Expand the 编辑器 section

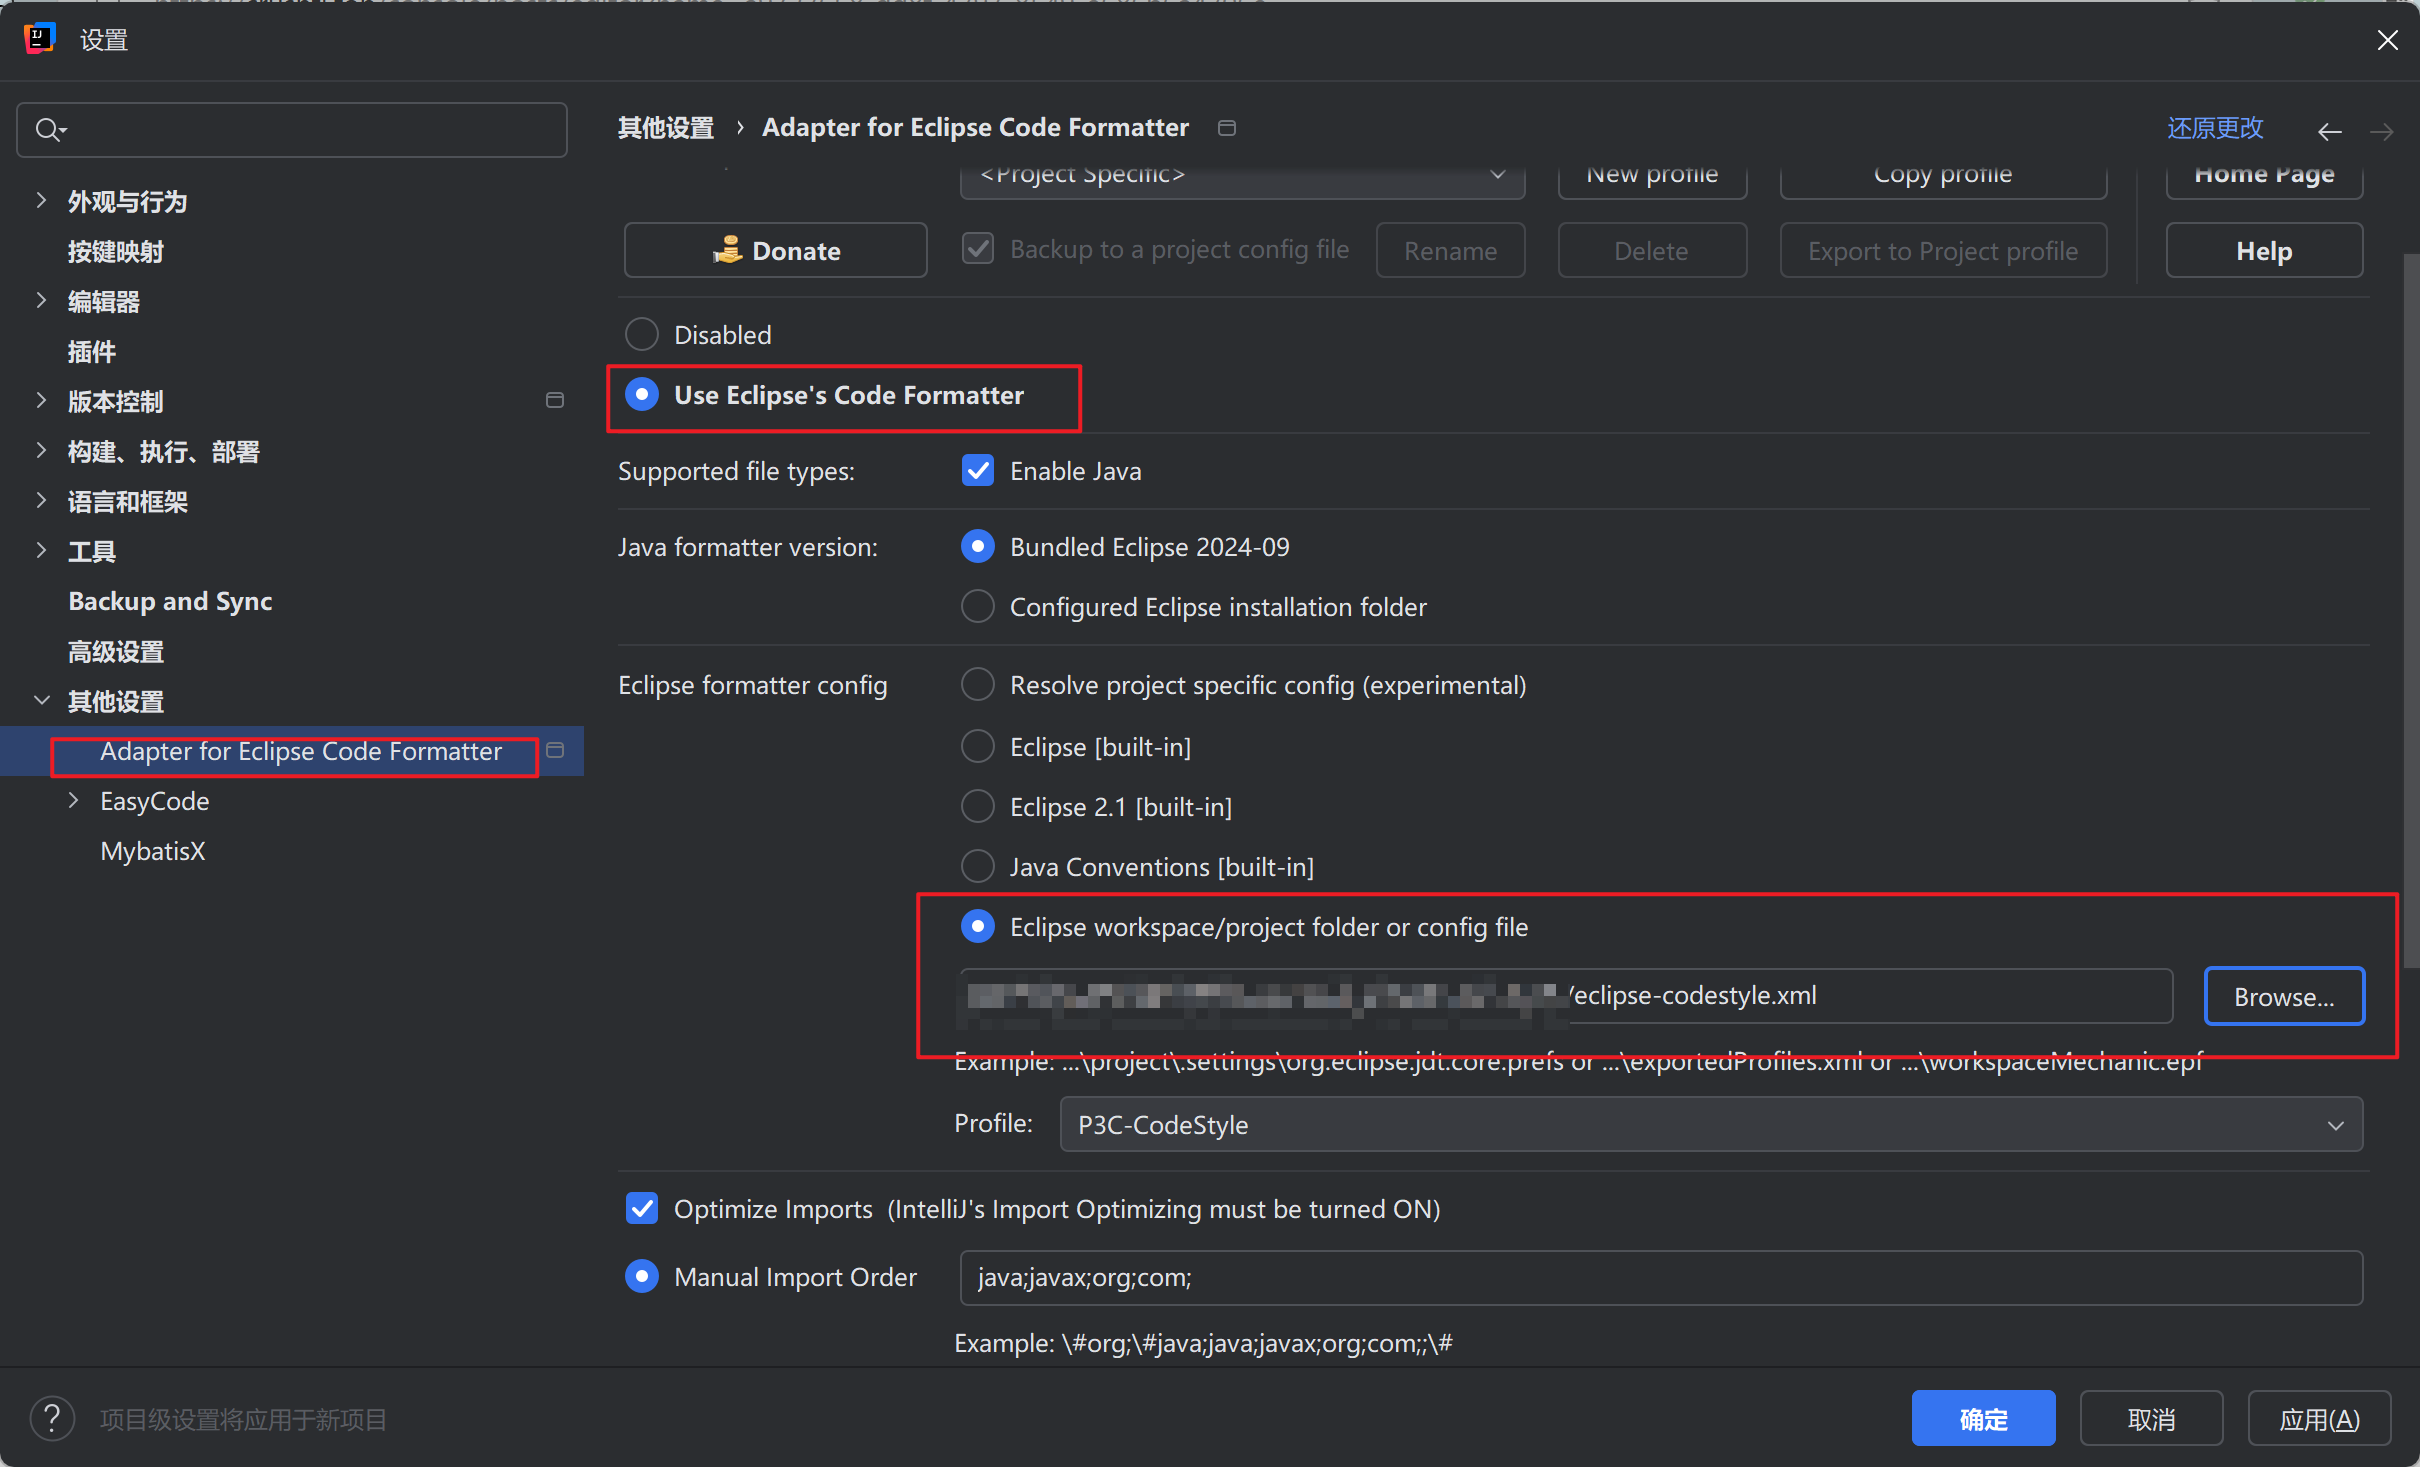(x=41, y=301)
